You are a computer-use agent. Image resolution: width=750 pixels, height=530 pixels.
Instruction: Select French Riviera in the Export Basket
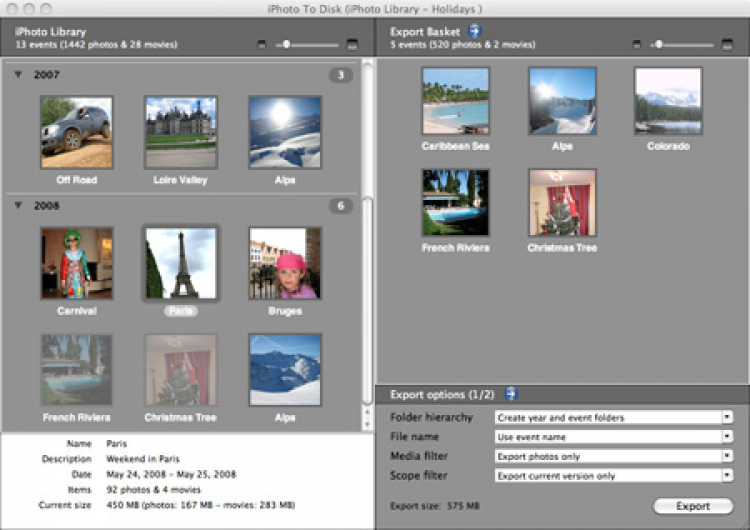(455, 203)
